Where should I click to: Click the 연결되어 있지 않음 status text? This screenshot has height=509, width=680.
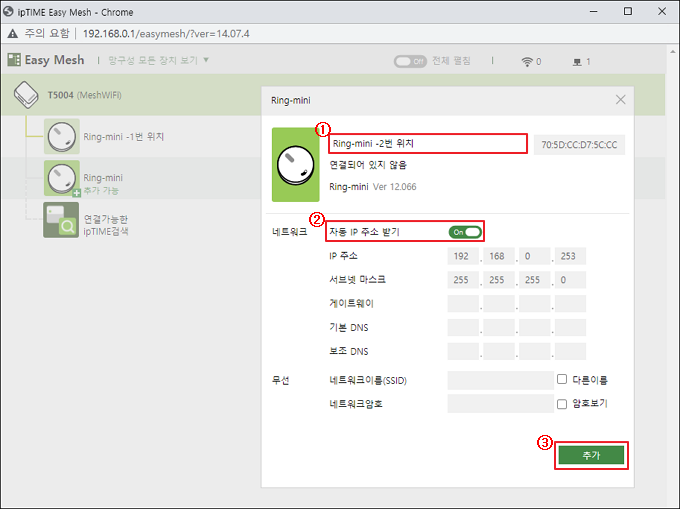tap(368, 165)
